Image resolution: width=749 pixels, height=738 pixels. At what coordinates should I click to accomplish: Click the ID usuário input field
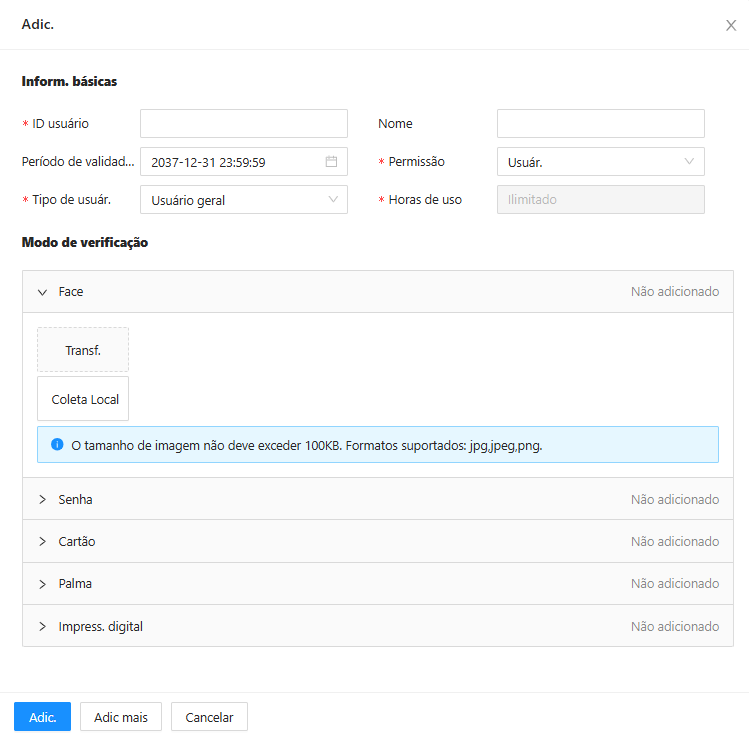[244, 124]
